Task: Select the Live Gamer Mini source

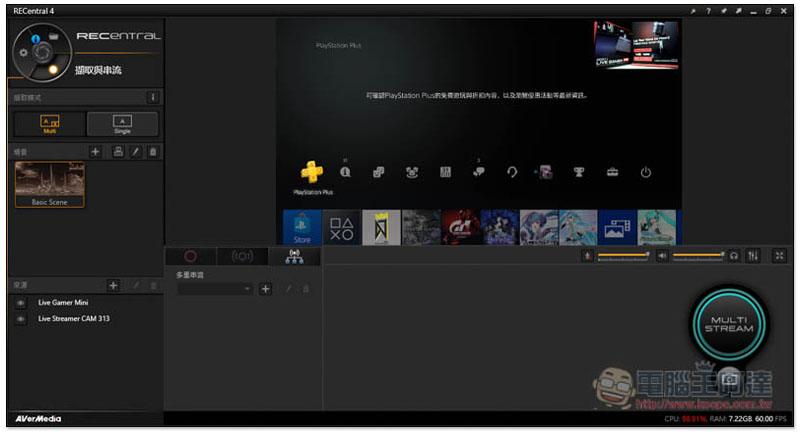Action: pos(63,302)
